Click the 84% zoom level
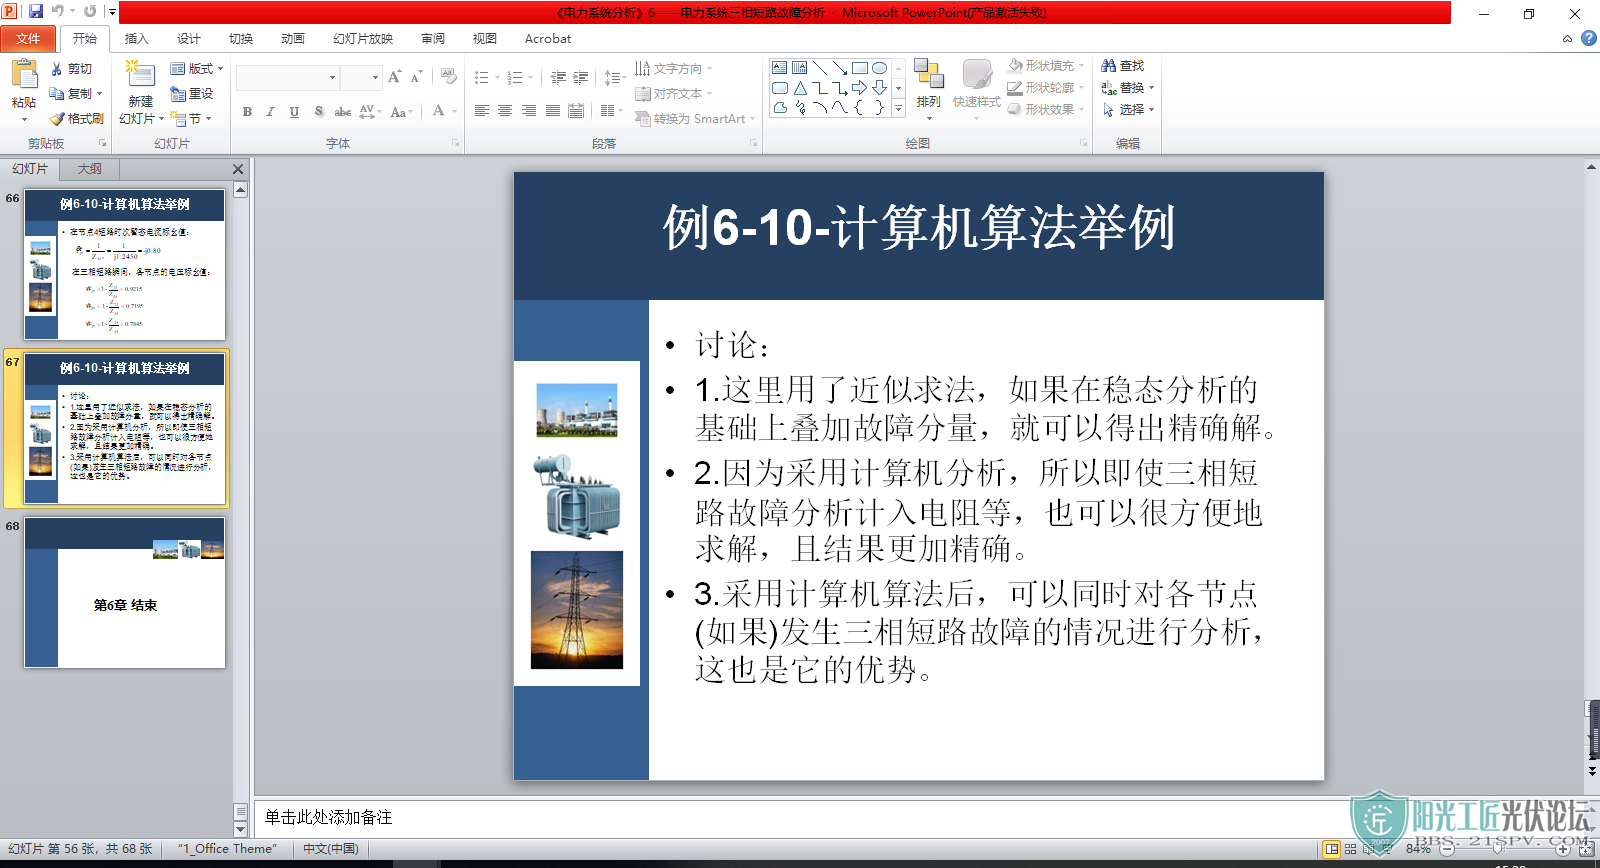The width and height of the screenshot is (1600, 868). [1418, 849]
